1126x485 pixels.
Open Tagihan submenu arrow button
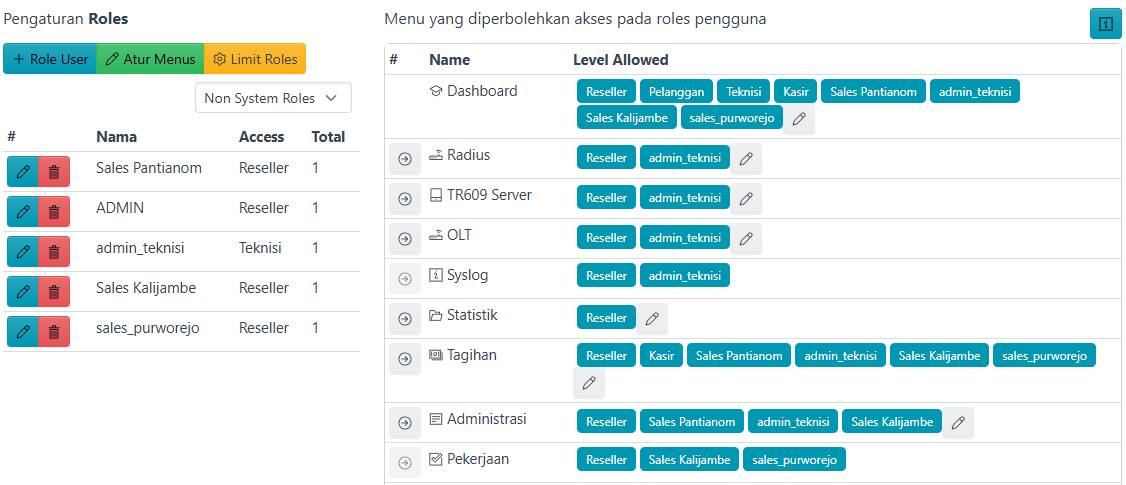[404, 359]
